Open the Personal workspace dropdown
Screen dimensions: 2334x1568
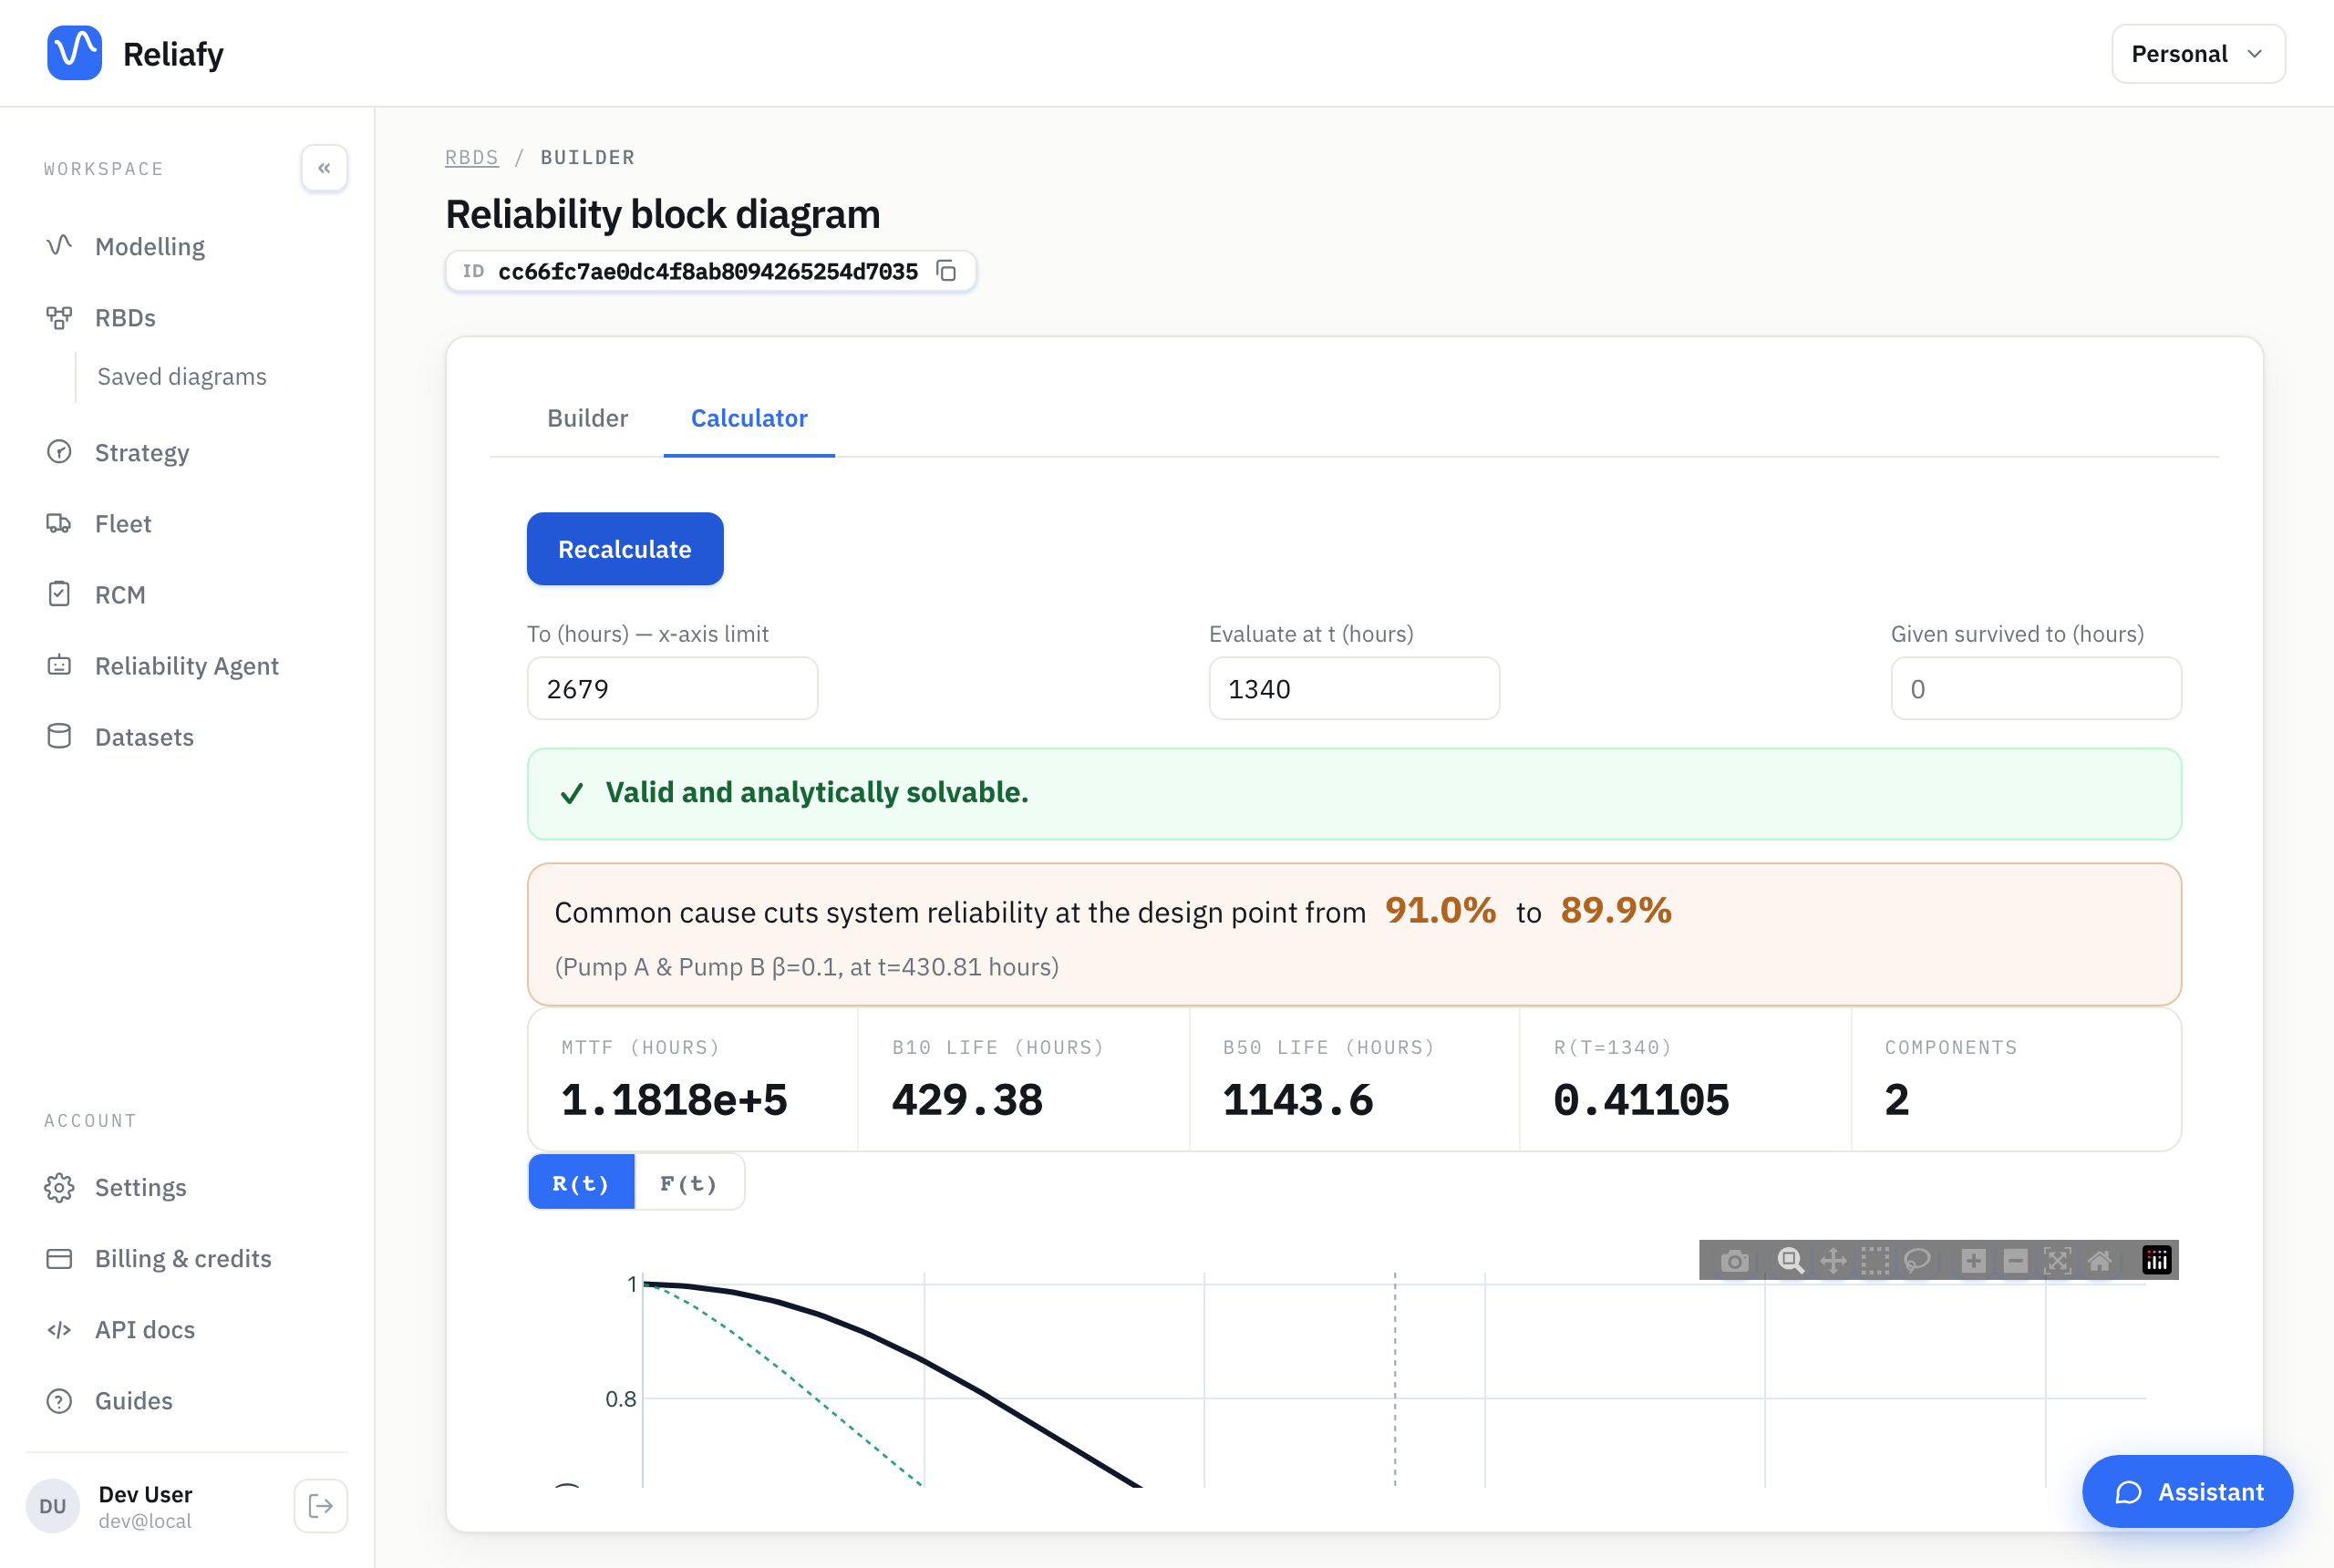point(2198,54)
